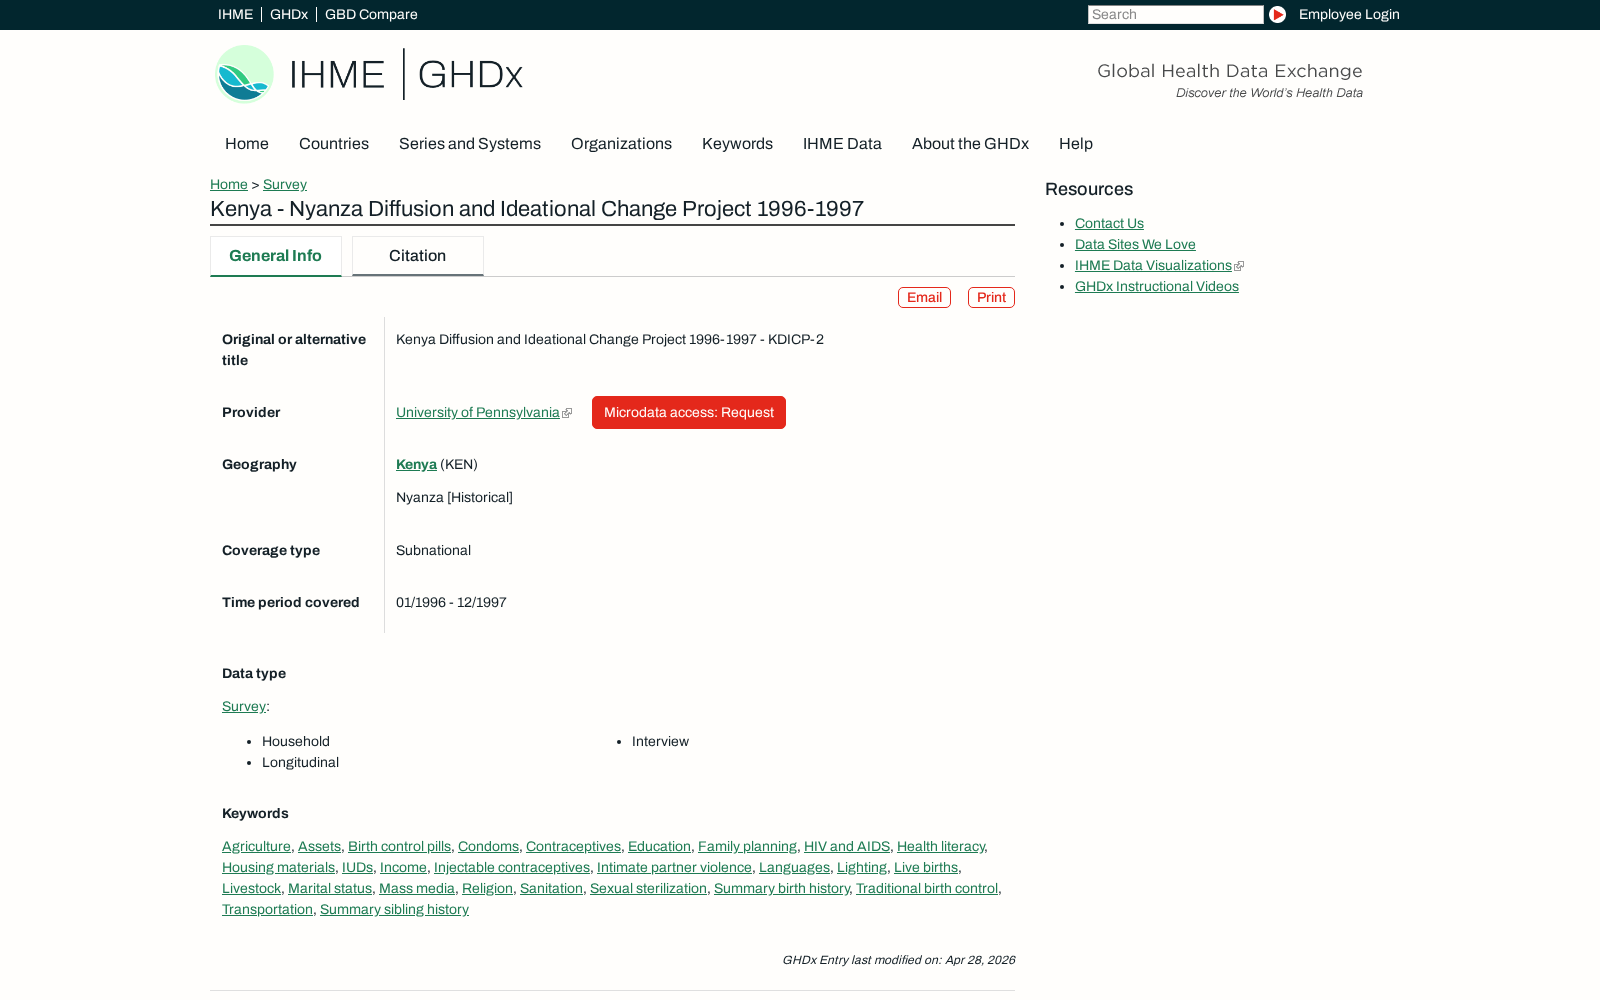The image size is (1600, 1000).
Task: Click Employee Login
Action: point(1349,14)
